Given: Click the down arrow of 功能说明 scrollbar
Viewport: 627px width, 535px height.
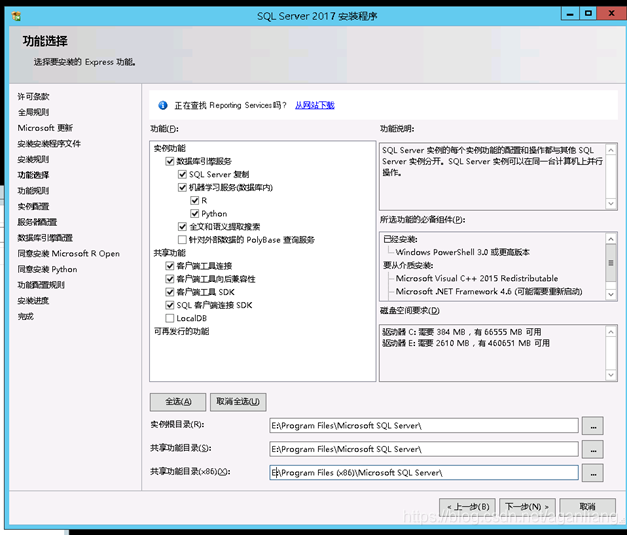Looking at the screenshot, I should tap(611, 203).
